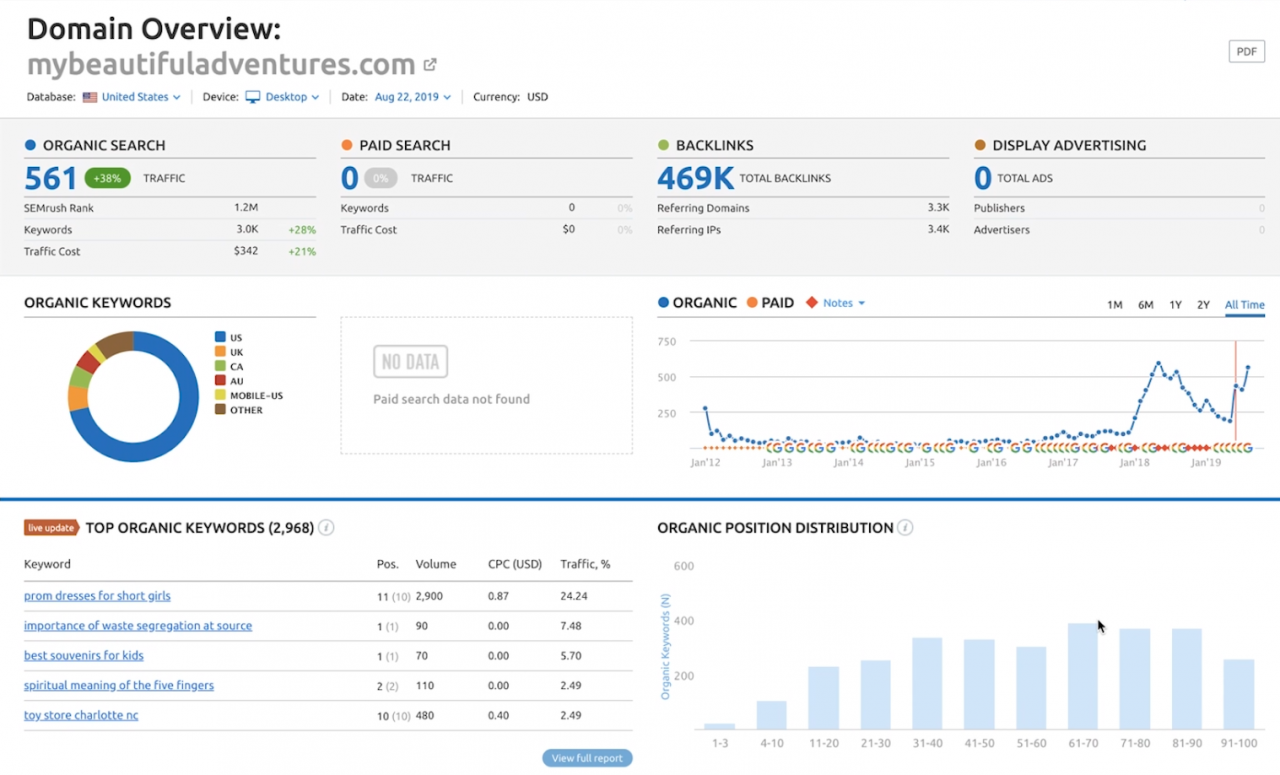Screen dimensions: 1280x775
Task: Click the info icon beside Organic Position Distribution
Action: click(905, 528)
